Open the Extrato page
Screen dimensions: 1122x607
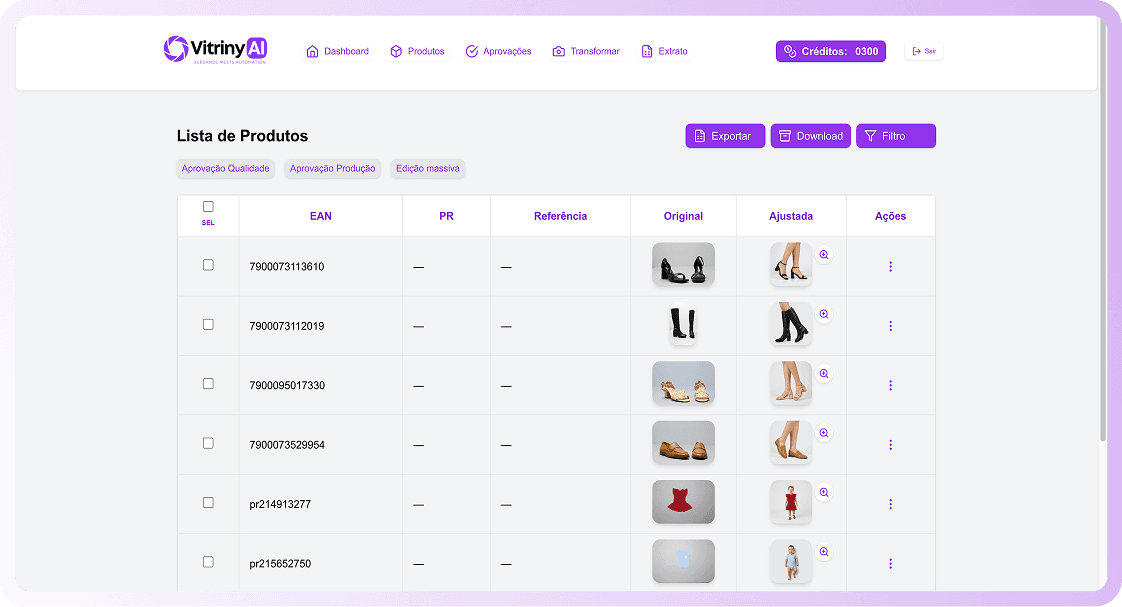pyautogui.click(x=665, y=52)
